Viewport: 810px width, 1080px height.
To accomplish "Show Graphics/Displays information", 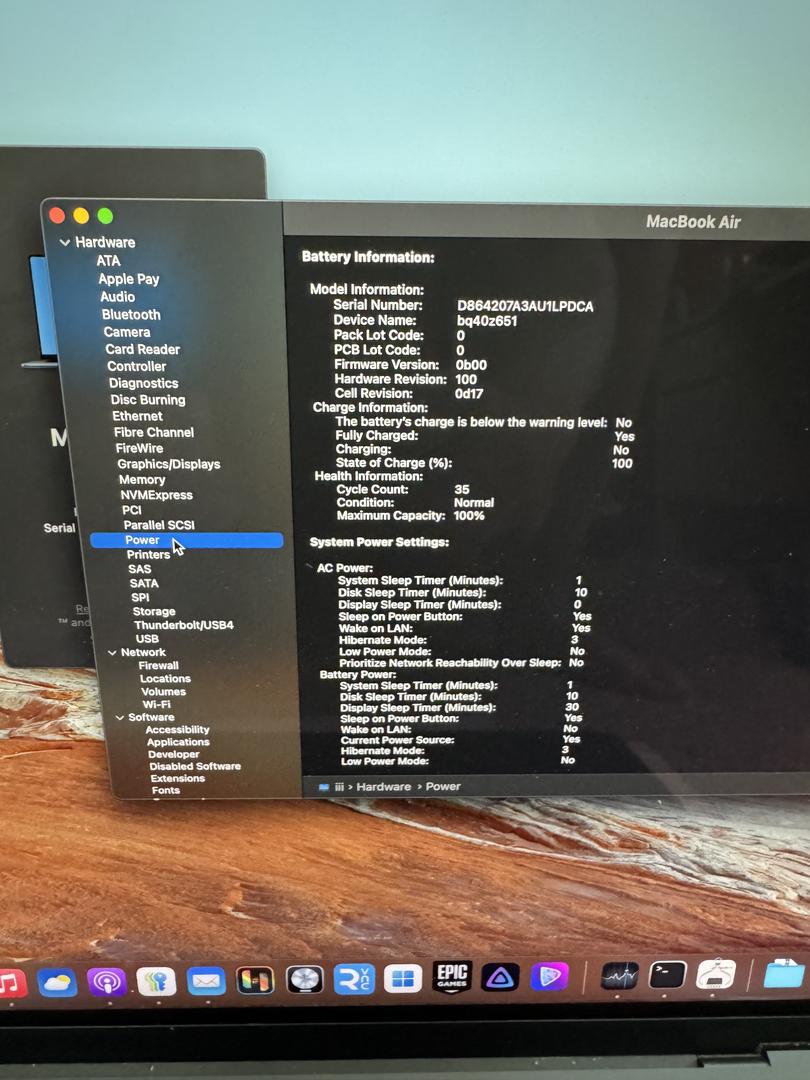I will coord(169,464).
